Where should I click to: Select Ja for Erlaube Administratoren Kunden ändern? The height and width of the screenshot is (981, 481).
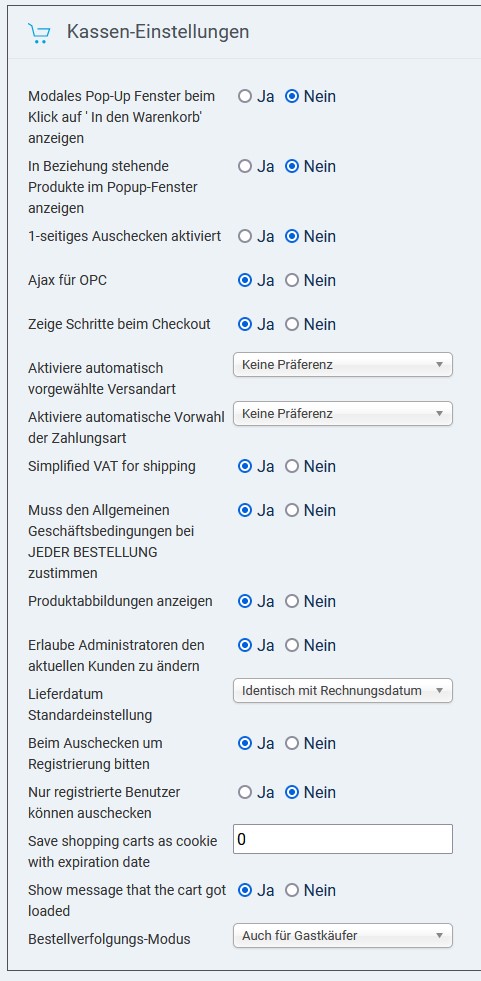tap(245, 645)
